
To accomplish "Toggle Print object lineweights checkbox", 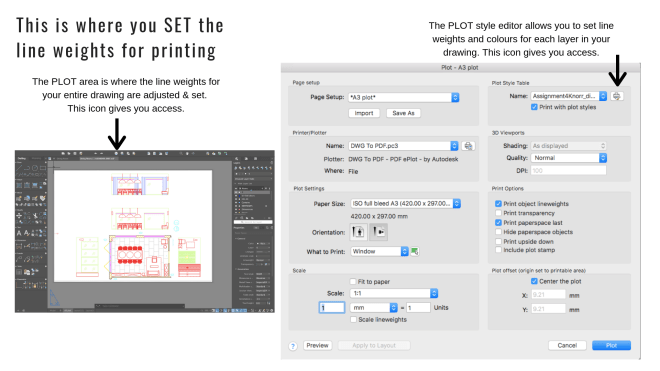I will click(x=498, y=204).
